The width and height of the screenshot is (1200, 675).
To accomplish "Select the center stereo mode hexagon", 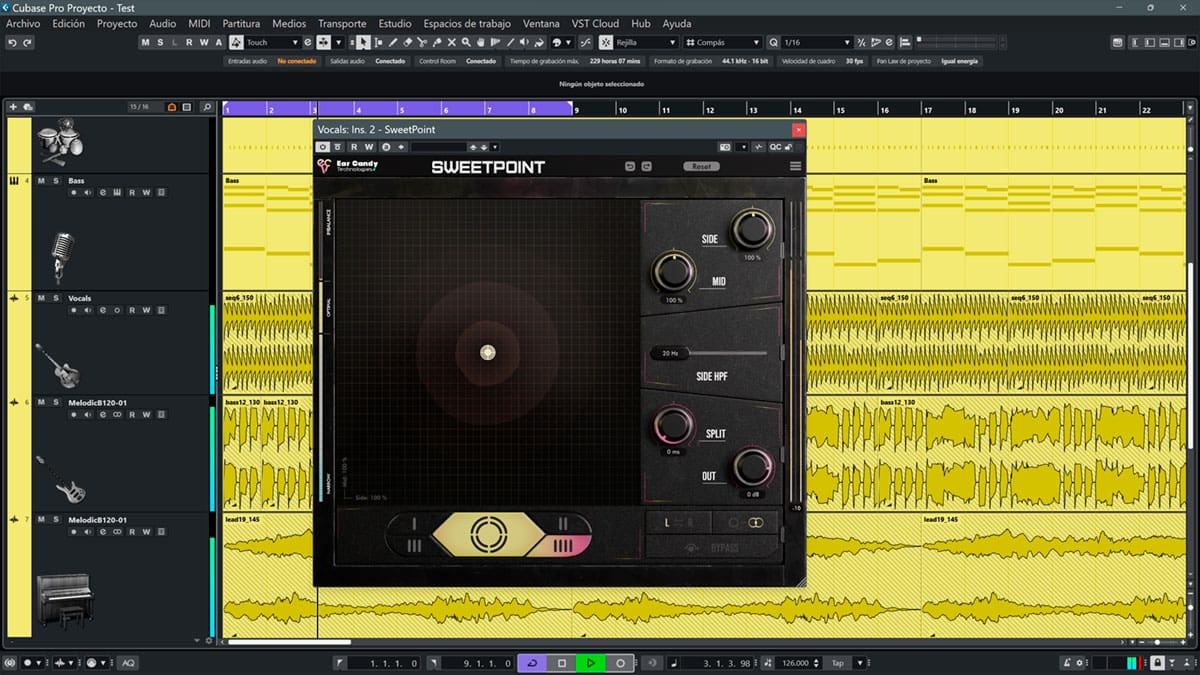I will (x=487, y=535).
